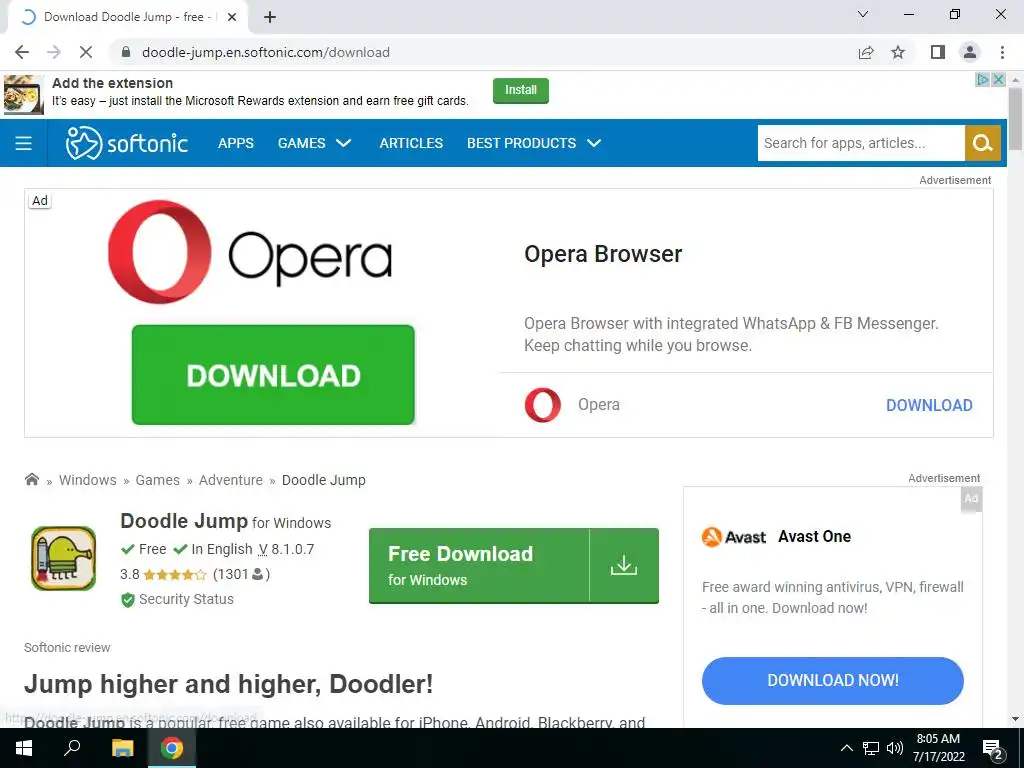
Task: Open the Chrome profile avatar
Action: click(x=970, y=52)
